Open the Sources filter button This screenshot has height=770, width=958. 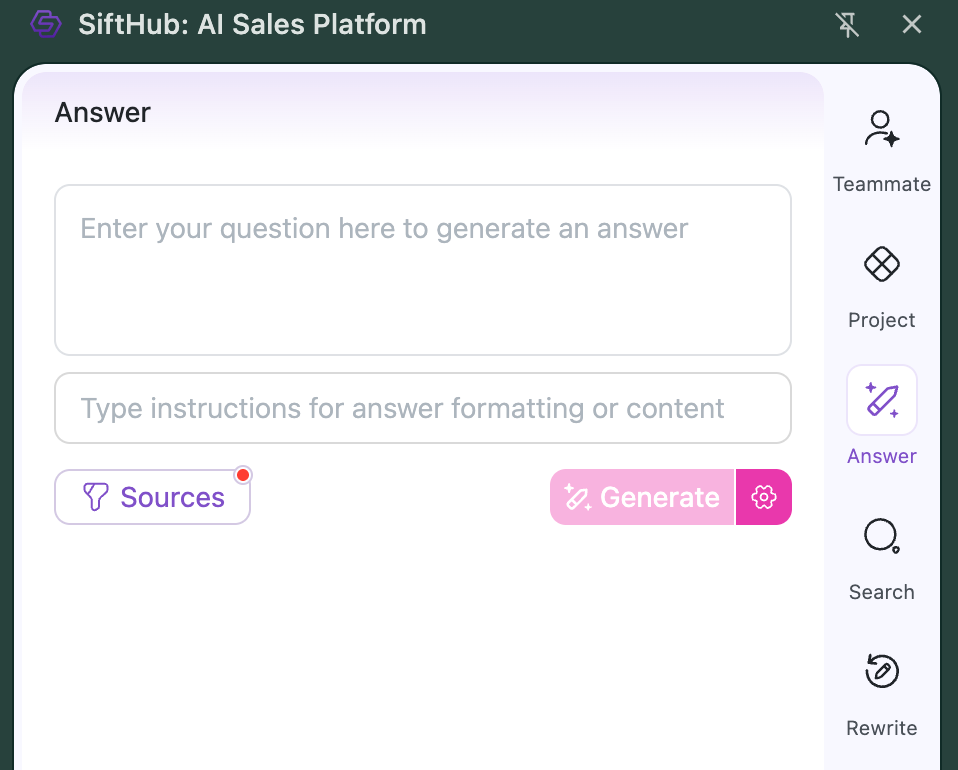click(152, 497)
